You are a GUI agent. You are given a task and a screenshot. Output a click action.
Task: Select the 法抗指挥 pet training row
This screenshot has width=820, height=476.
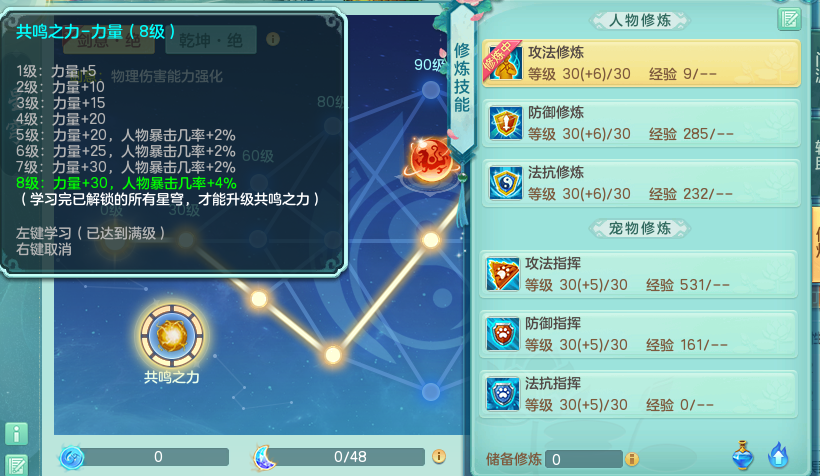pos(639,394)
